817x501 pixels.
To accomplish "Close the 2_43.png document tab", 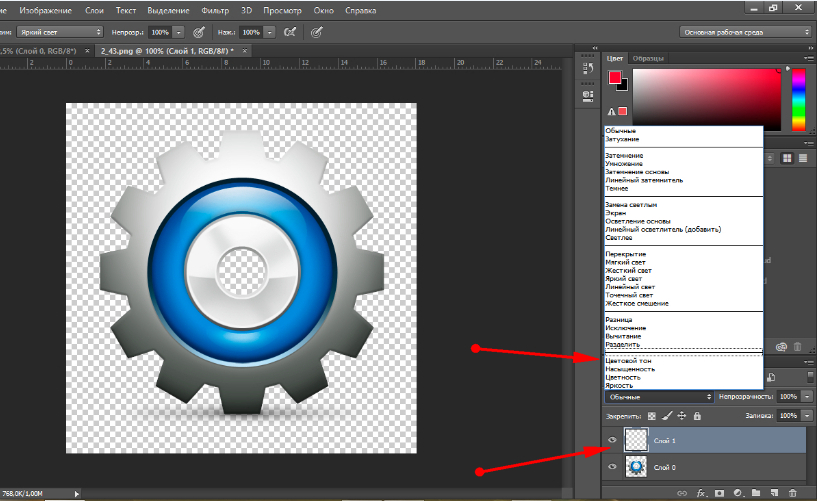I will click(244, 51).
